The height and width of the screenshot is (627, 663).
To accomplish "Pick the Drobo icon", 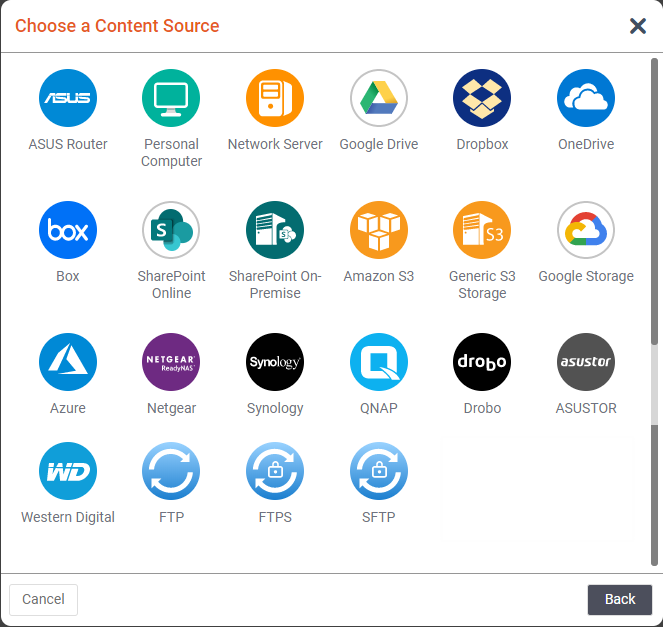I will point(482,362).
